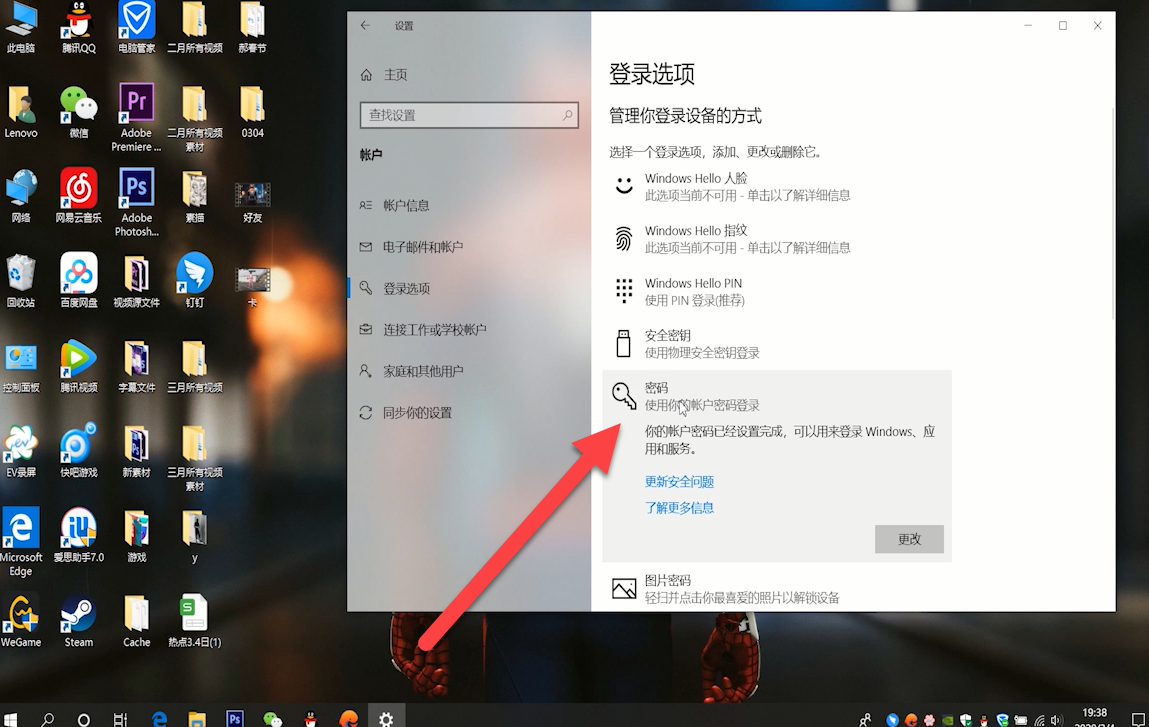Expand the Windows Hello PIN option

point(700,290)
